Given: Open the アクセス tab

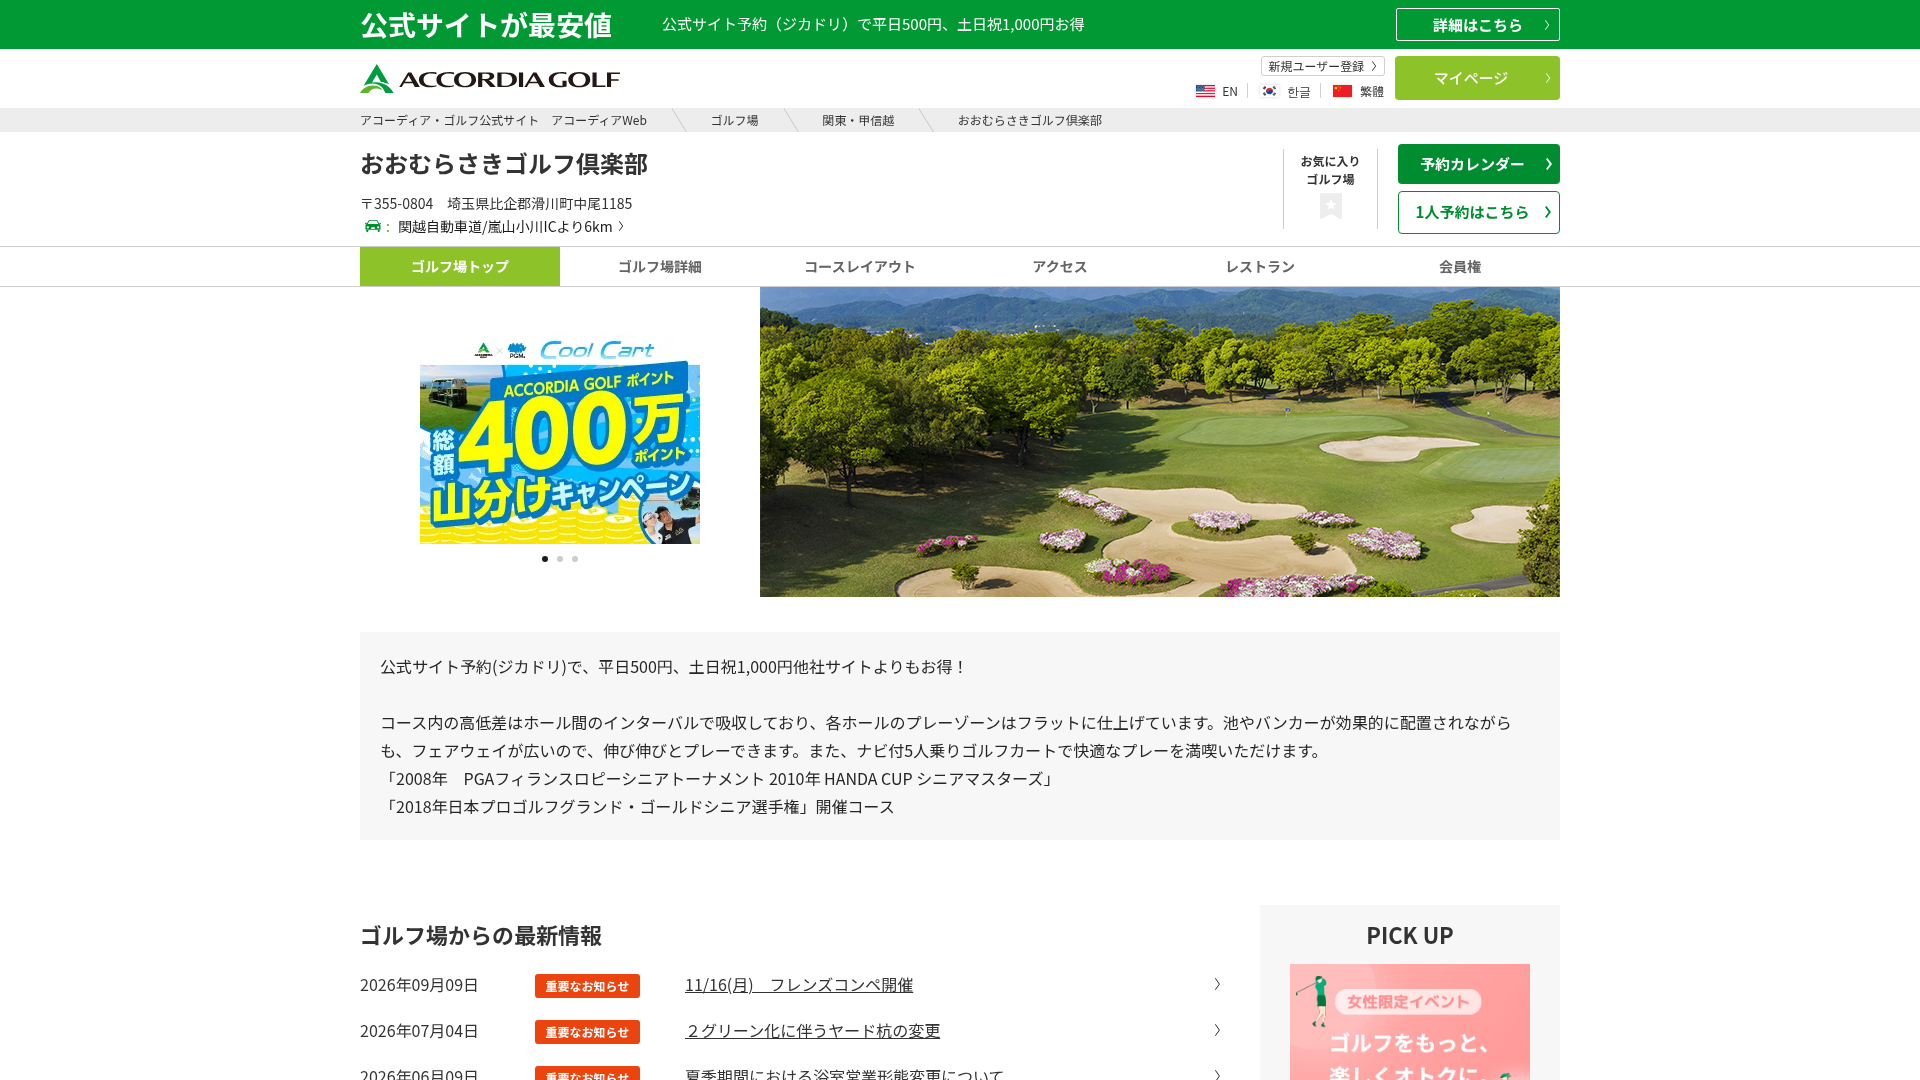Looking at the screenshot, I should 1060,266.
